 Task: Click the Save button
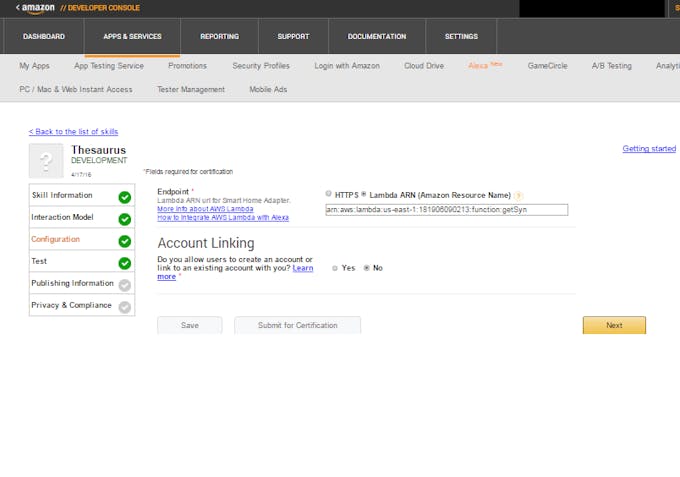click(190, 325)
